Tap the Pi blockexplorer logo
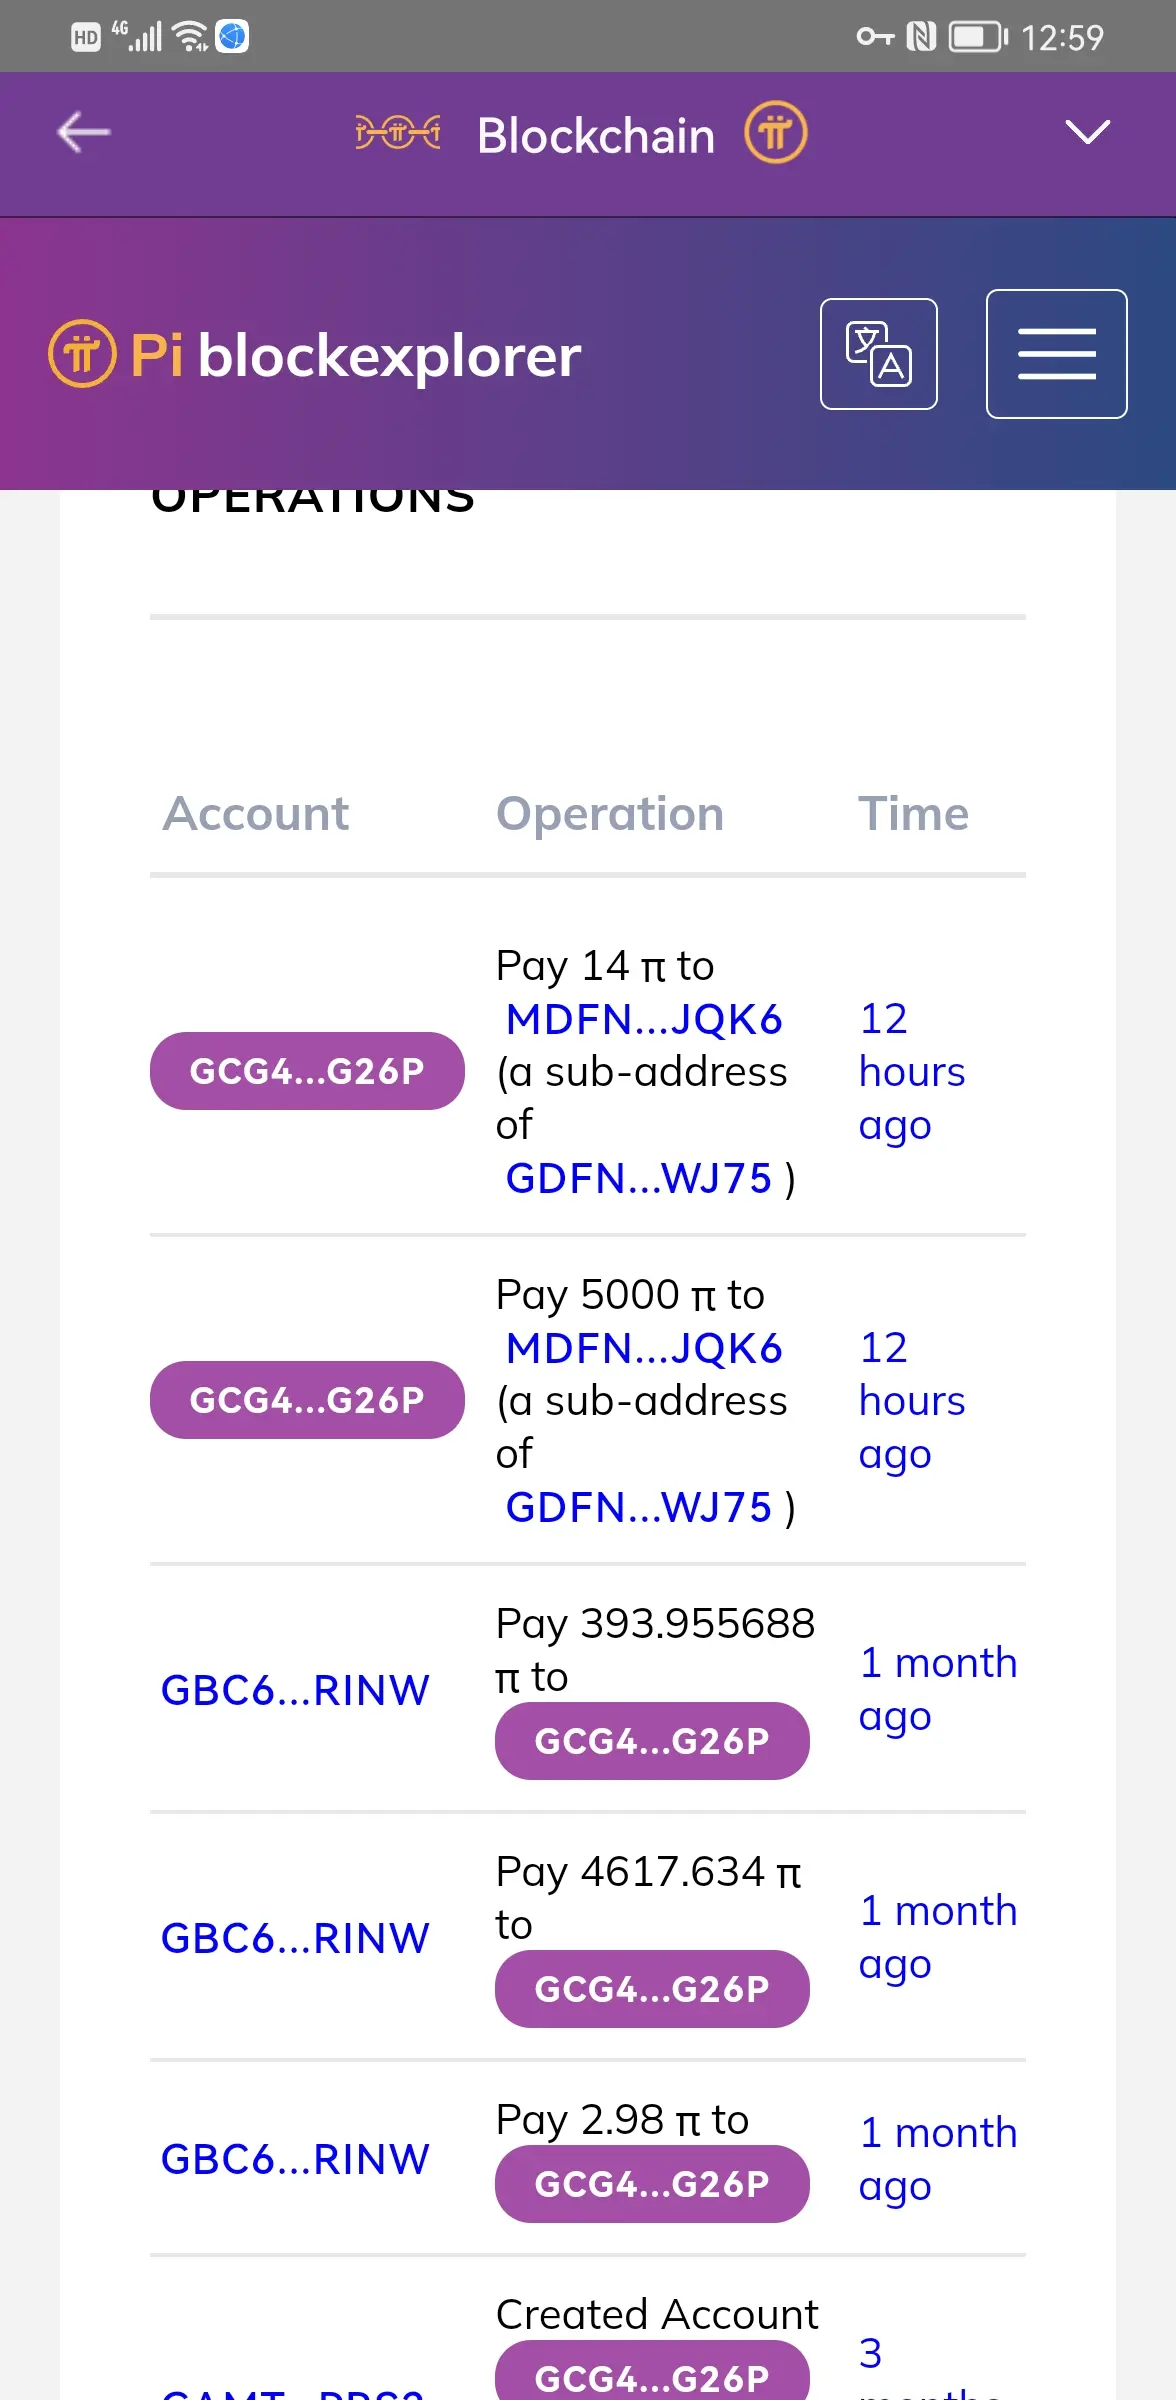The height and width of the screenshot is (2400, 1176). (x=316, y=355)
